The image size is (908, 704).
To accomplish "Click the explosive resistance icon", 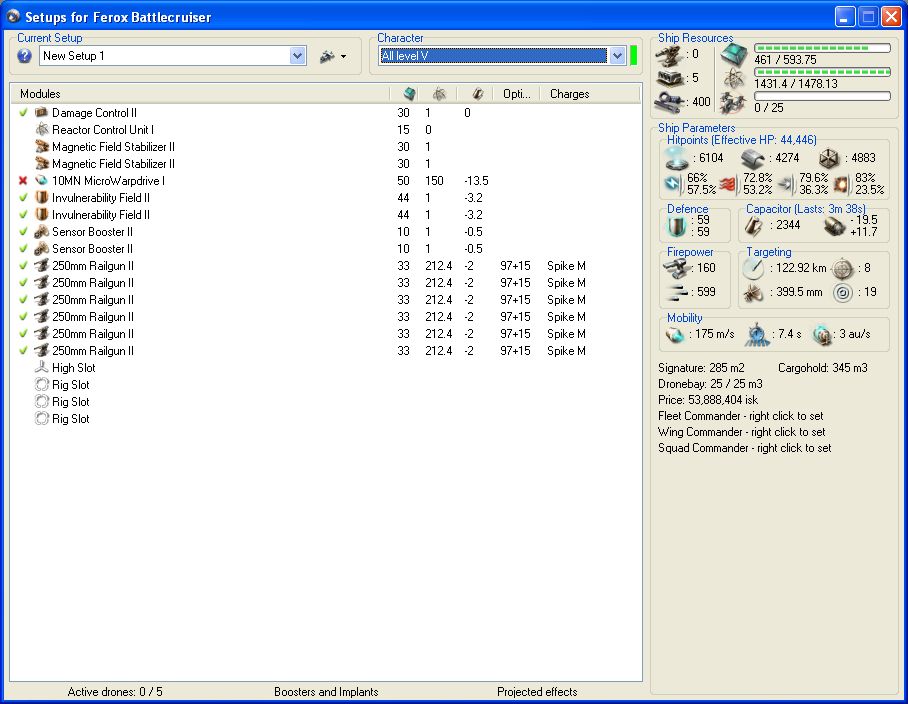I will point(841,185).
